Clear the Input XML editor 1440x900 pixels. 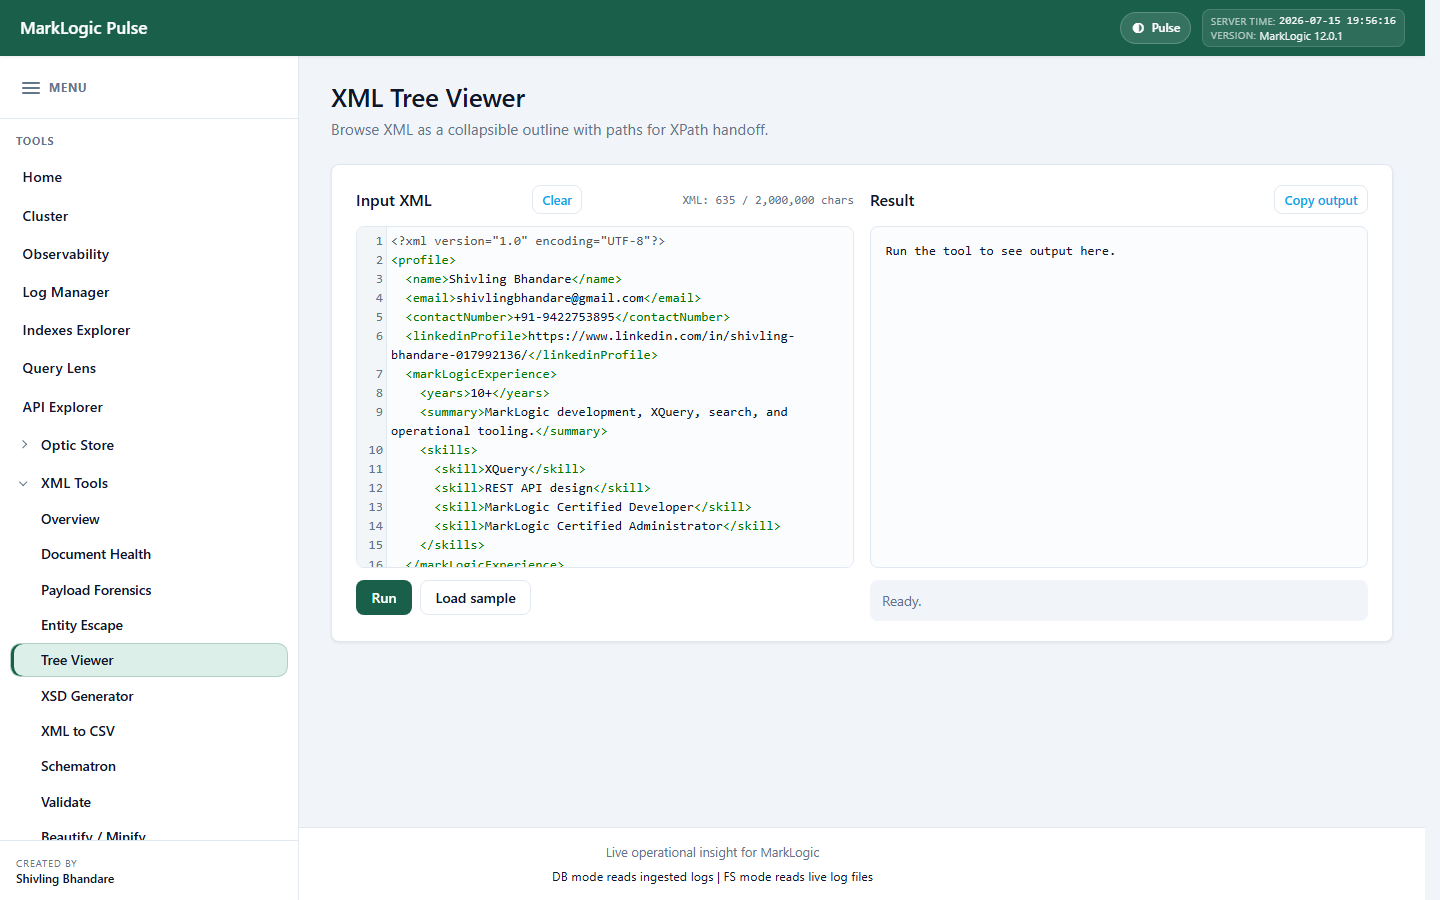tap(557, 200)
